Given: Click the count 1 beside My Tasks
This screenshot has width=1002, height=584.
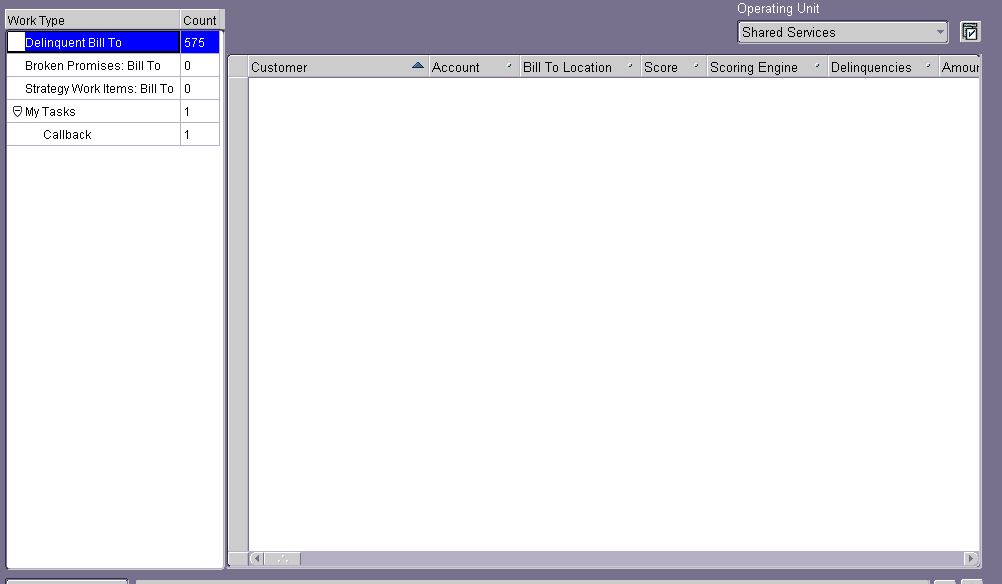Looking at the screenshot, I should coord(200,112).
